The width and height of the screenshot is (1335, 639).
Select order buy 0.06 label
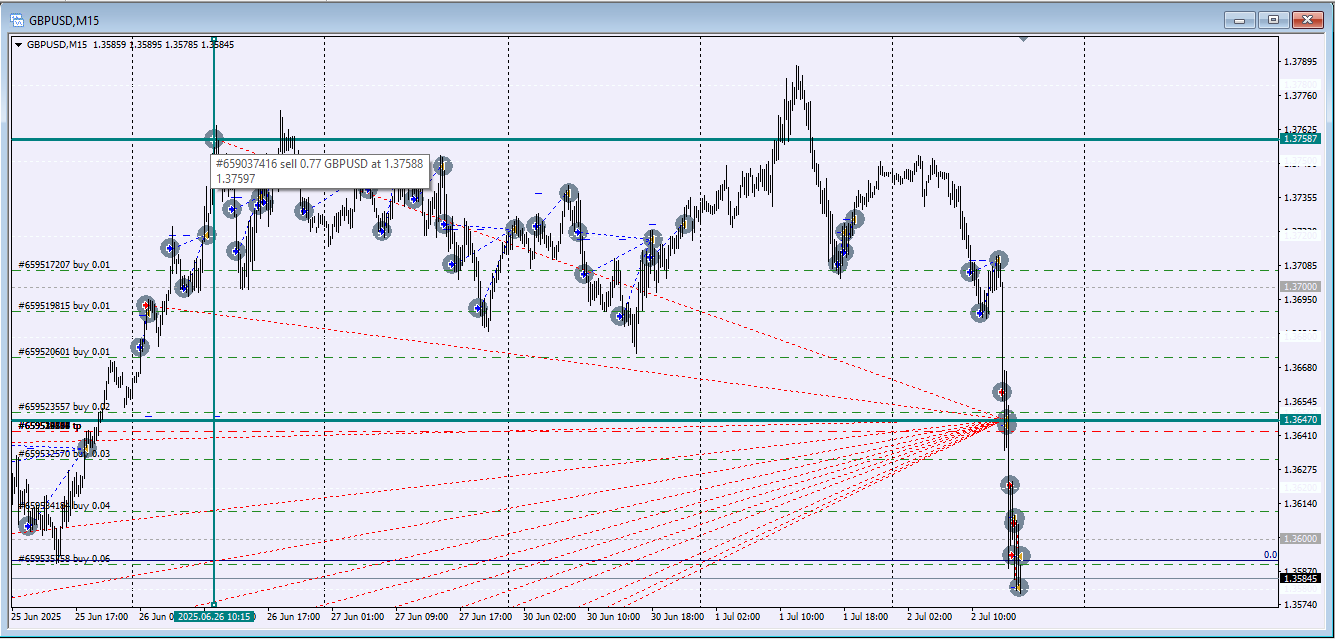(x=64, y=559)
